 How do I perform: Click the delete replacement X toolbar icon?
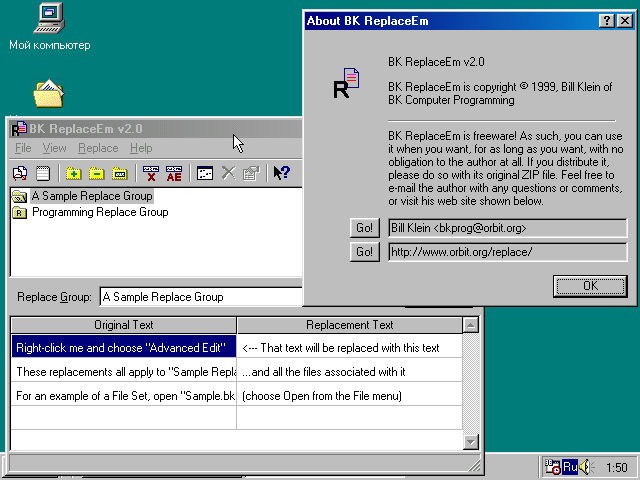(x=151, y=173)
